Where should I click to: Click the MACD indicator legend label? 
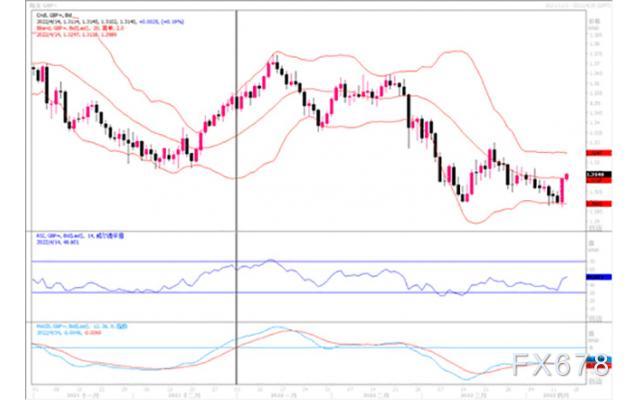coord(82,327)
